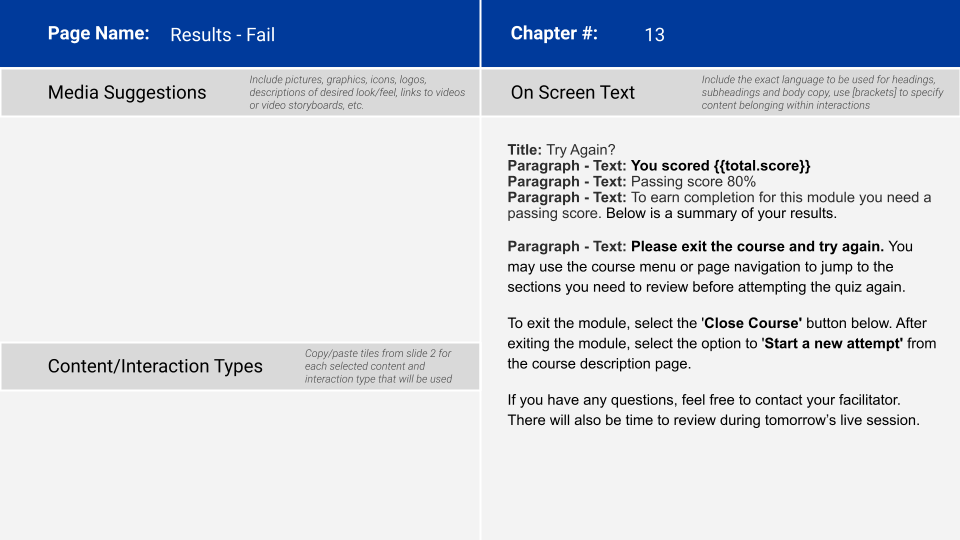Click the Media Suggestions hint text about pictures and graphics
The height and width of the screenshot is (540, 960).
coord(357,92)
